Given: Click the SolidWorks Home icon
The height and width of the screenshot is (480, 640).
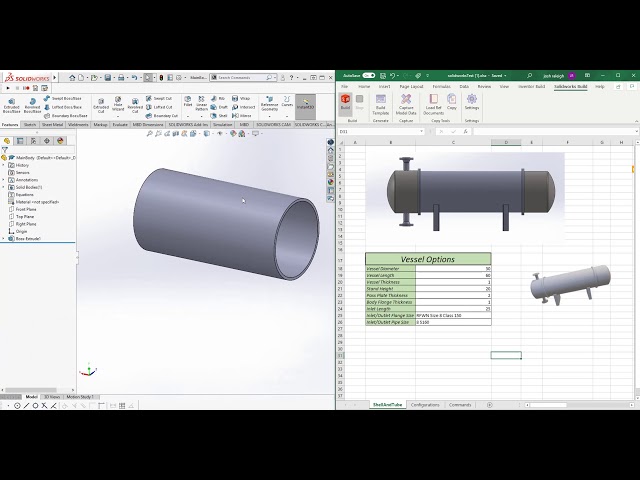Looking at the screenshot, I should click(72, 77).
